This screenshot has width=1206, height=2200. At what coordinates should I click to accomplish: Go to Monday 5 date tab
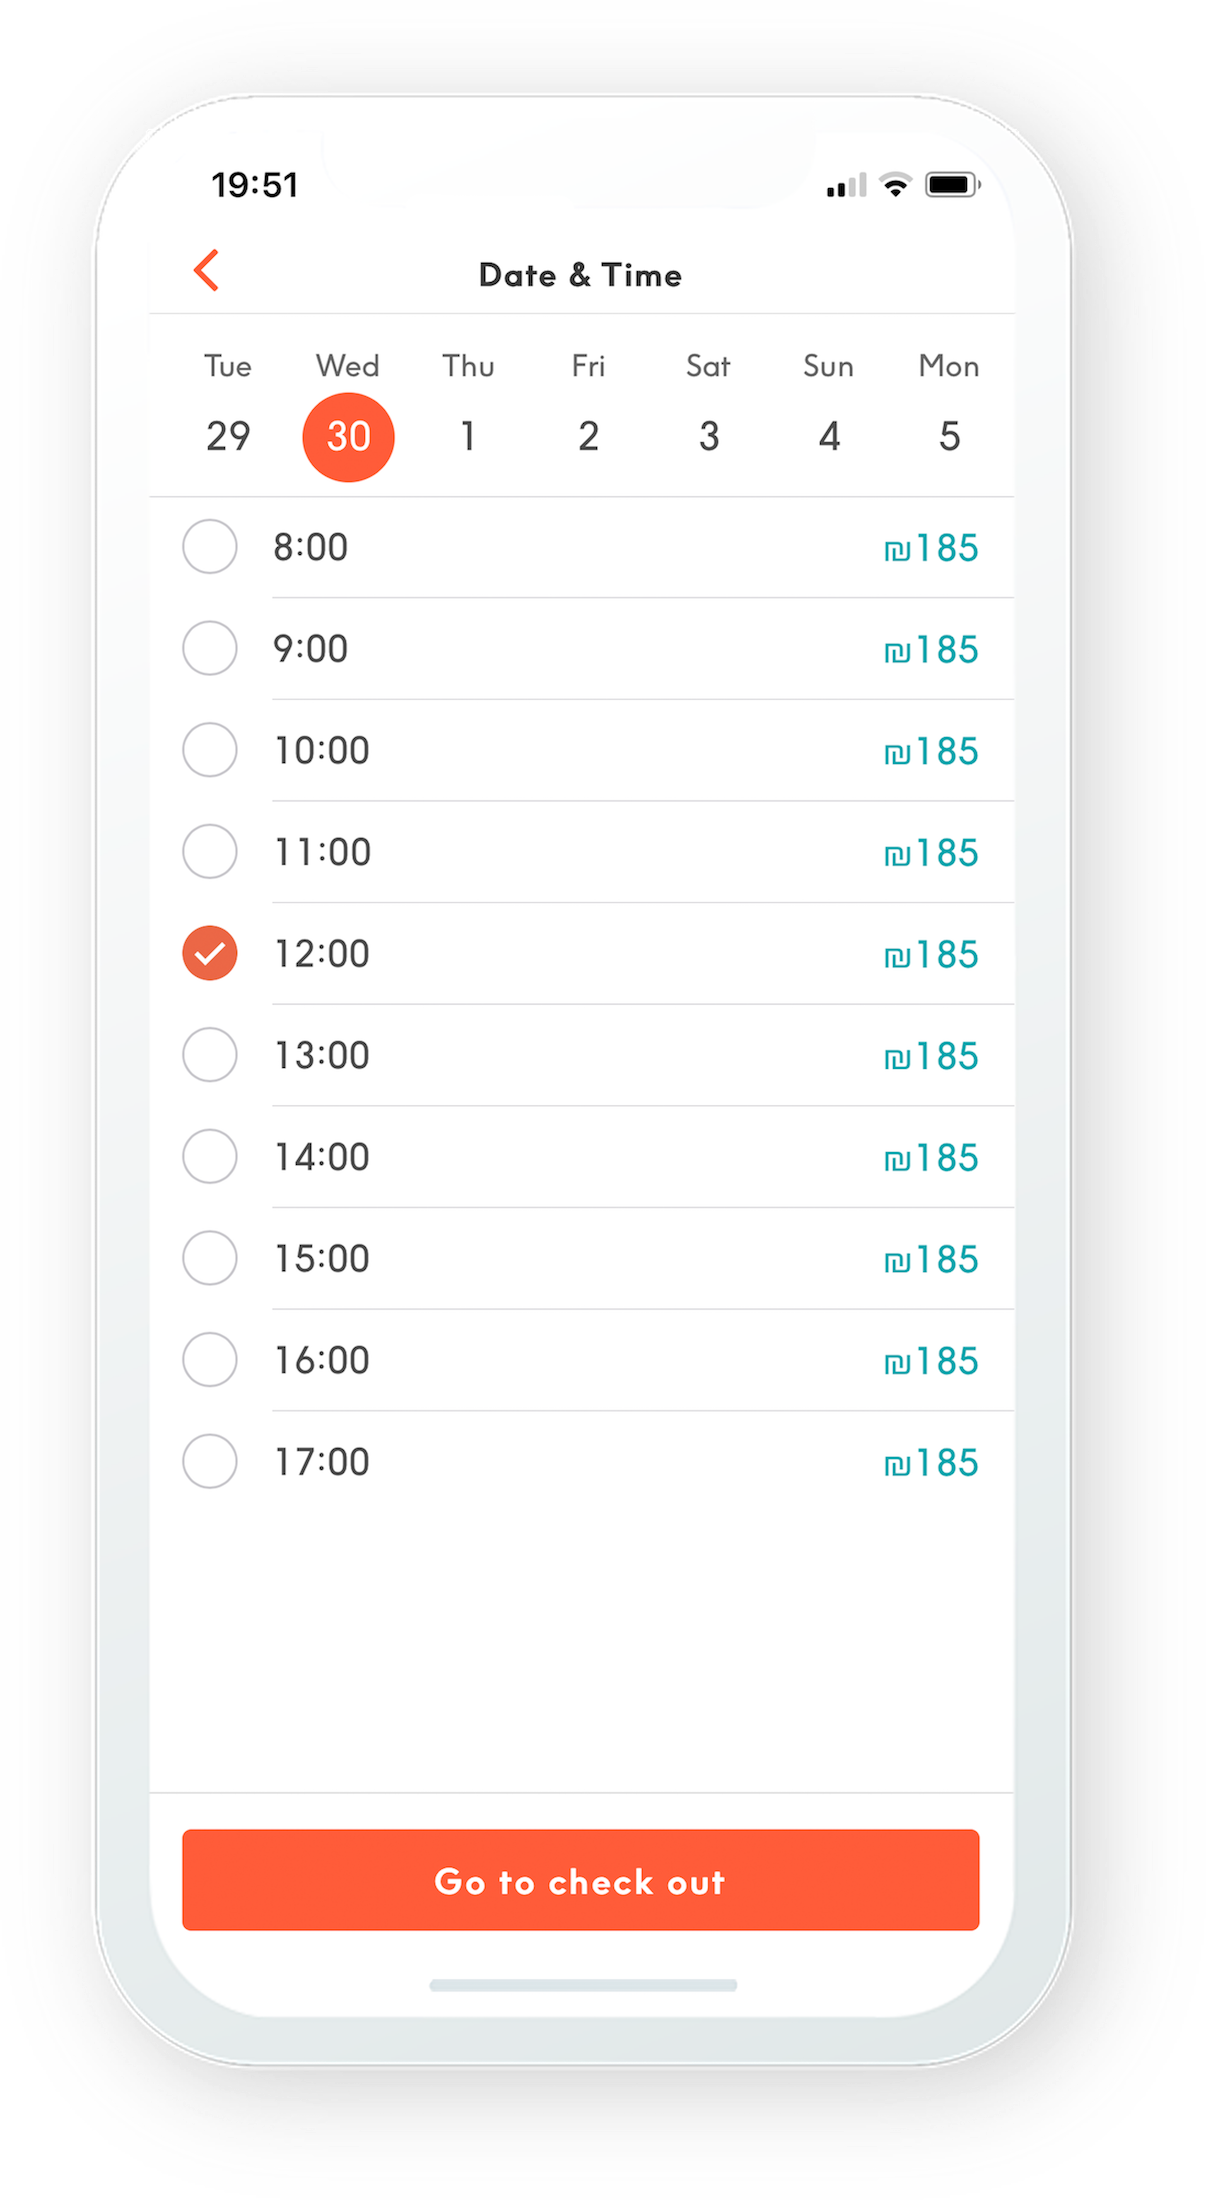click(949, 436)
